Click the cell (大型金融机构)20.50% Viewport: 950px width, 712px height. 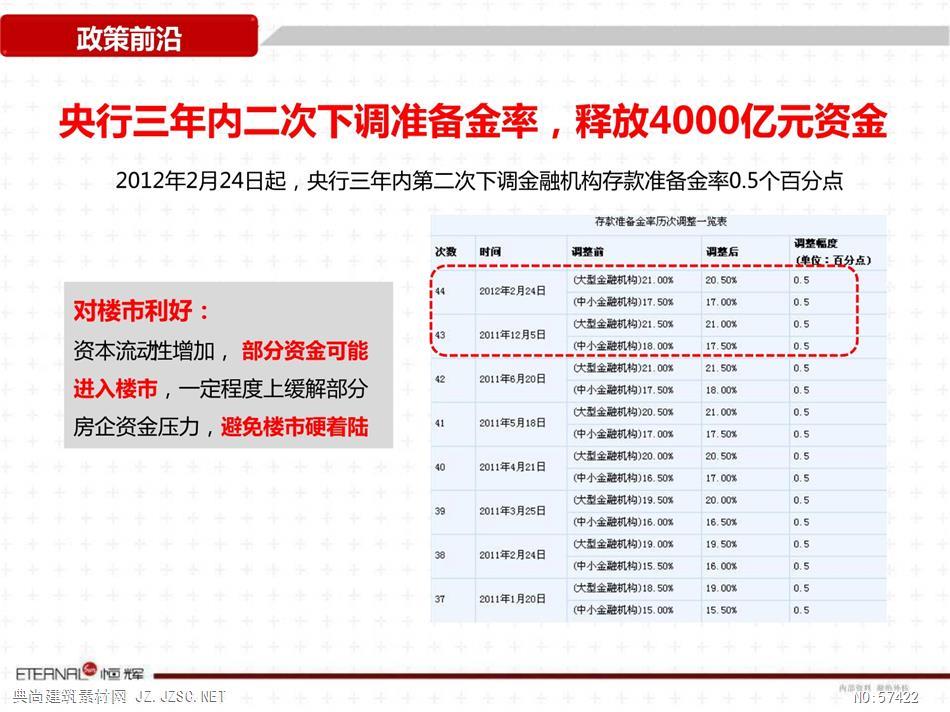click(623, 412)
